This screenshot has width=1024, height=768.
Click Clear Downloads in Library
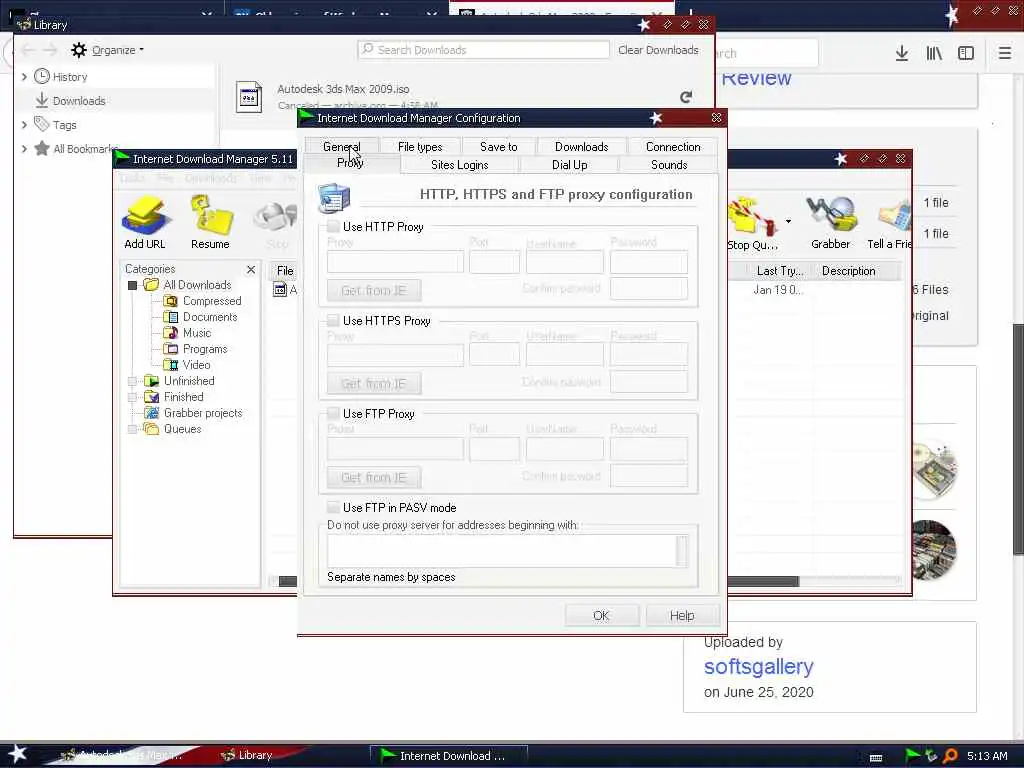(x=658, y=50)
